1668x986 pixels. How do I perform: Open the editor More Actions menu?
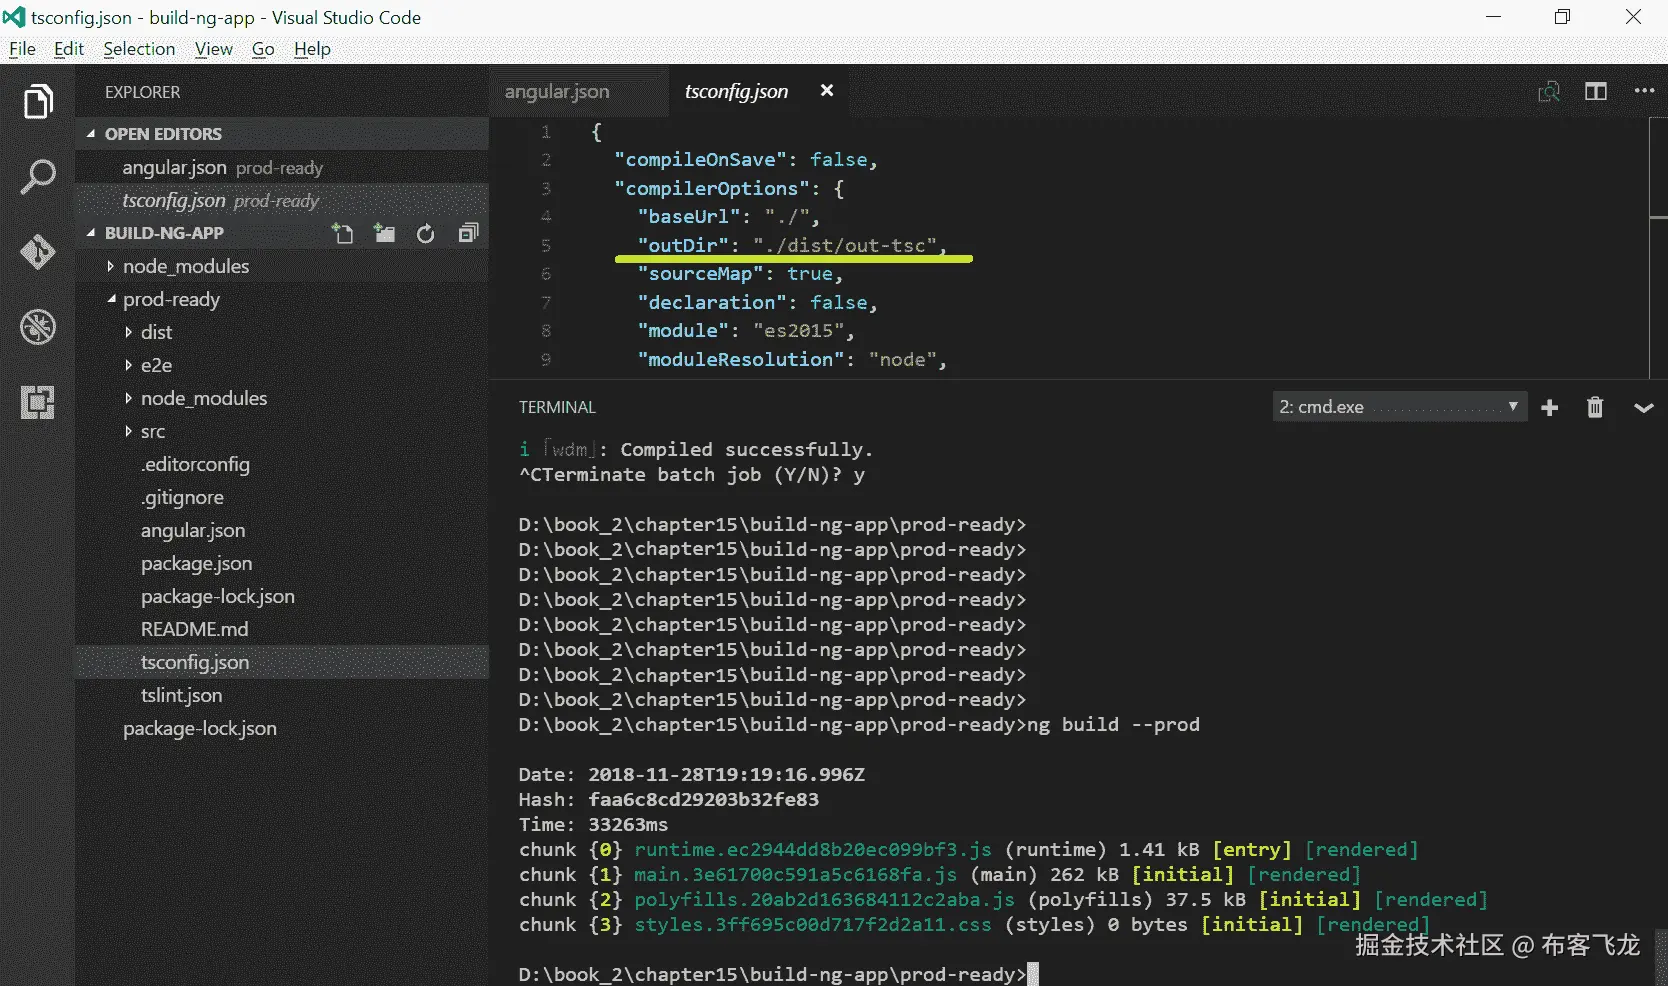[x=1644, y=91]
